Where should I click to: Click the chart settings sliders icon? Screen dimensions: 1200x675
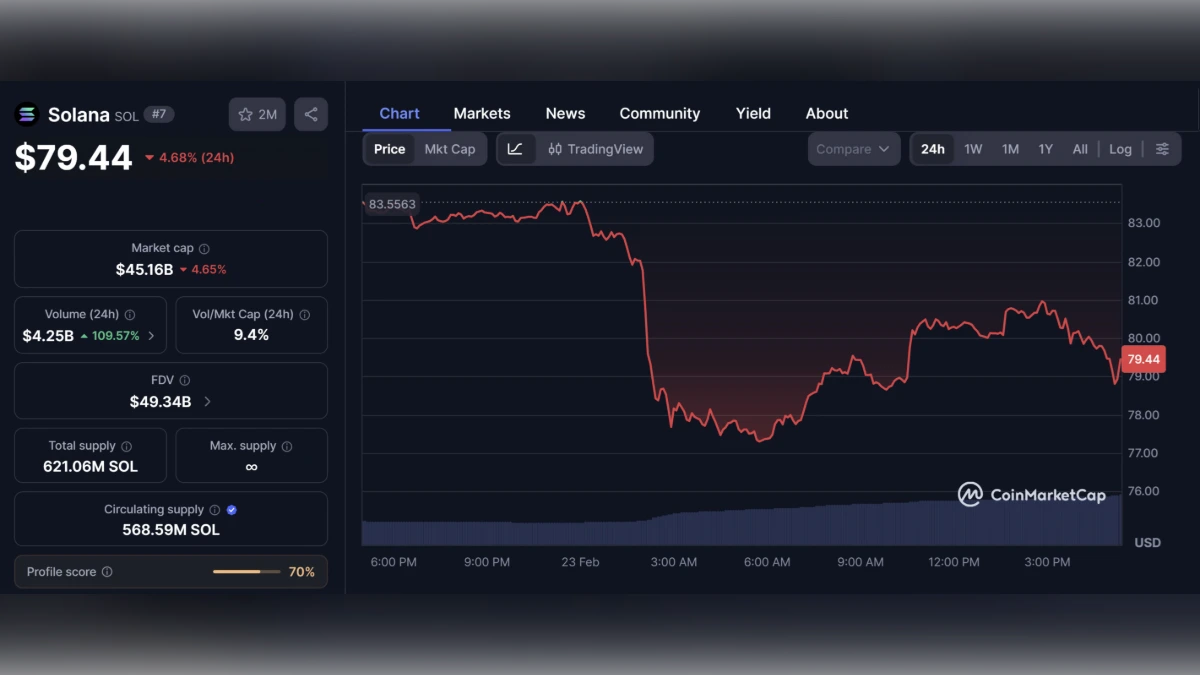click(1162, 148)
